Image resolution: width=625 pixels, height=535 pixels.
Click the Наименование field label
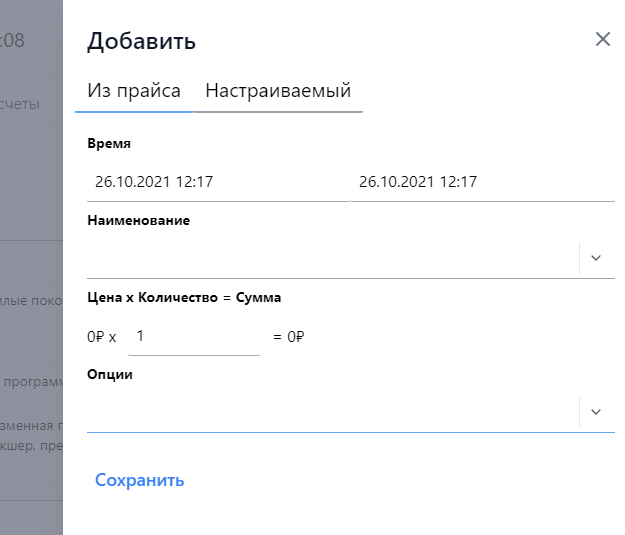click(138, 221)
